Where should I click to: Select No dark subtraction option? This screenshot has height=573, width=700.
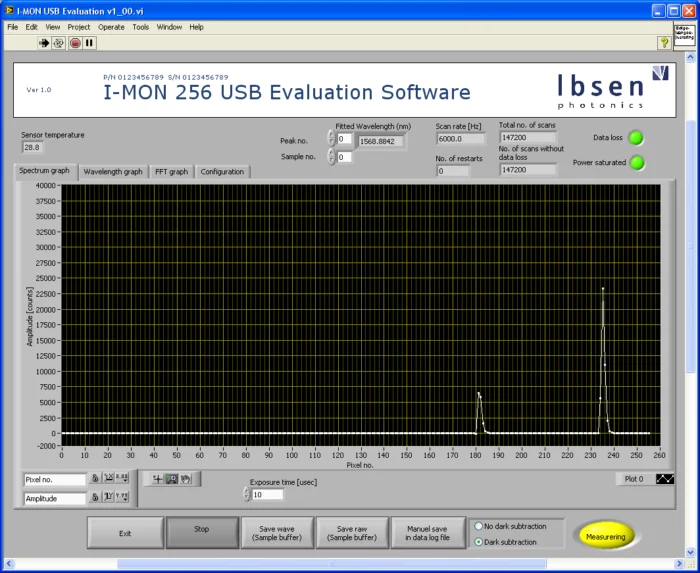(x=479, y=526)
